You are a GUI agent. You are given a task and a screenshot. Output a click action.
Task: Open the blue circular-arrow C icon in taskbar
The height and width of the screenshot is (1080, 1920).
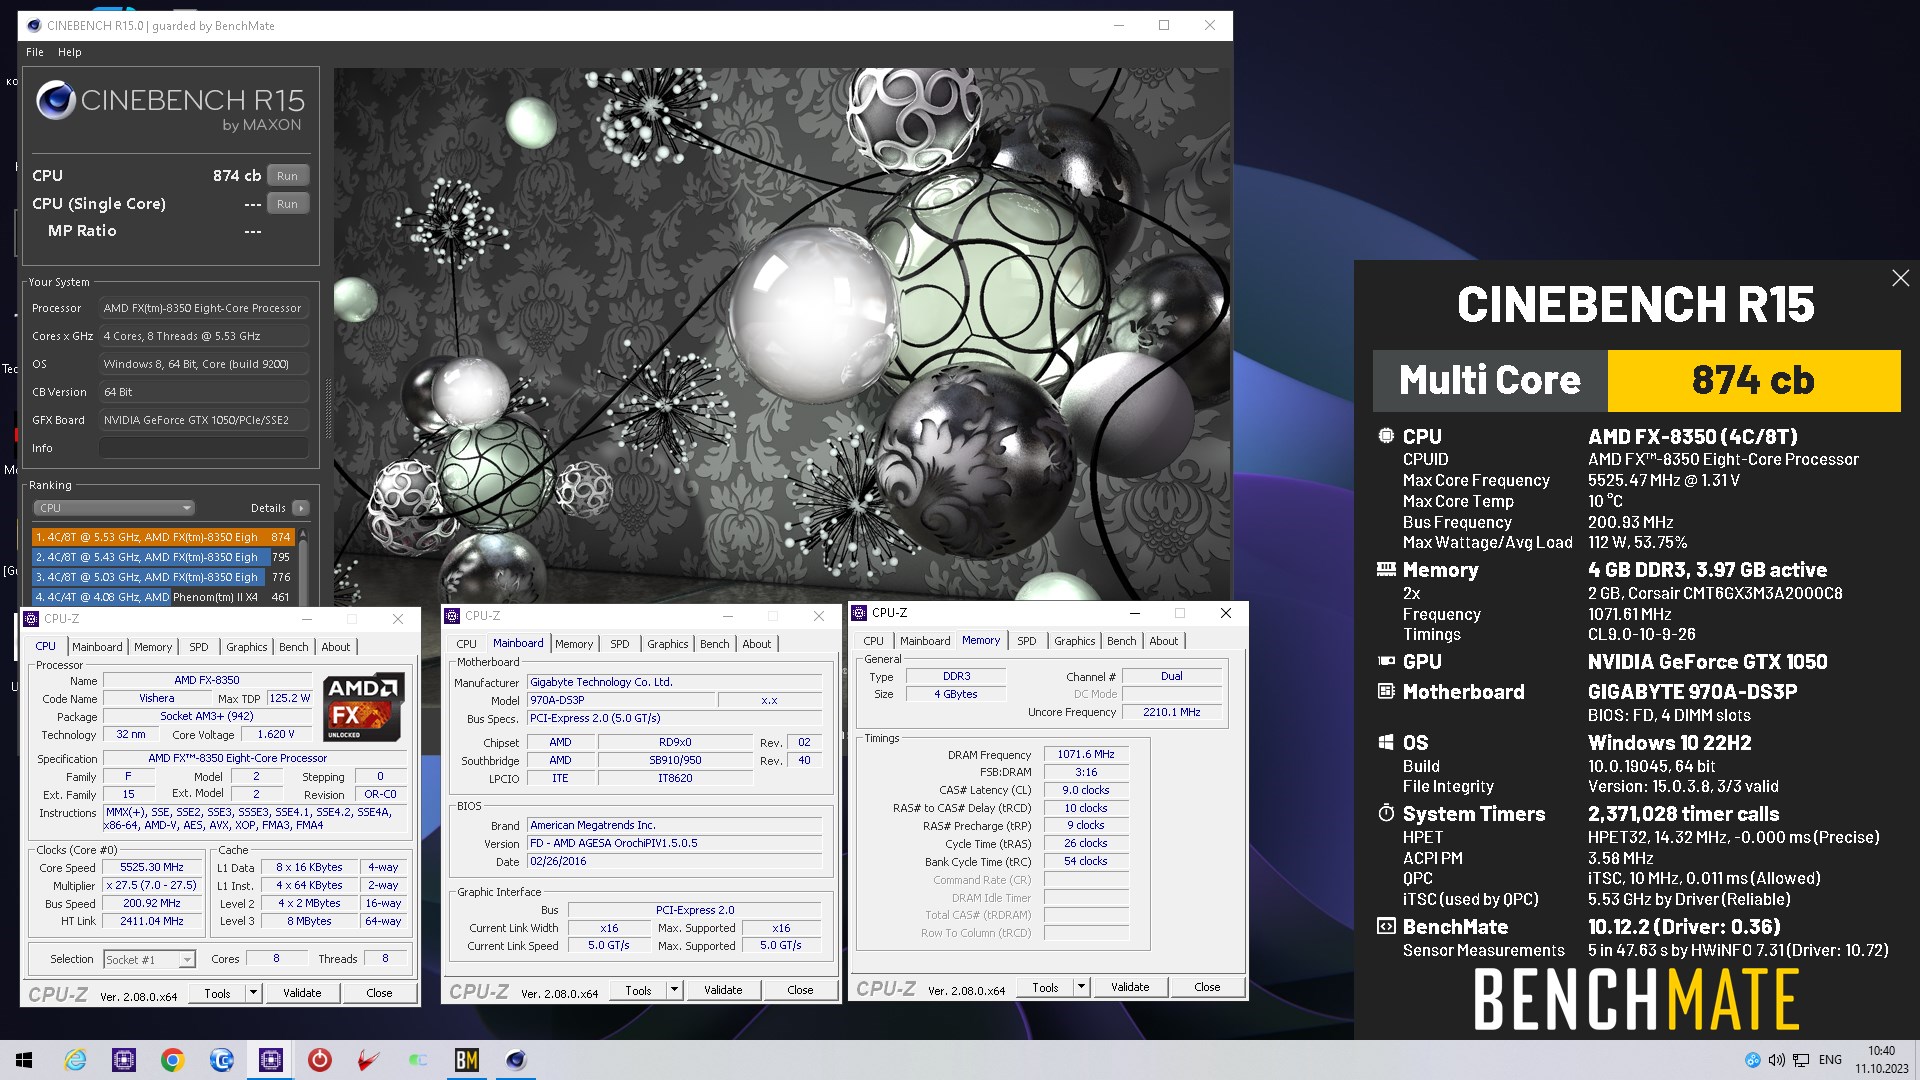tap(221, 1060)
